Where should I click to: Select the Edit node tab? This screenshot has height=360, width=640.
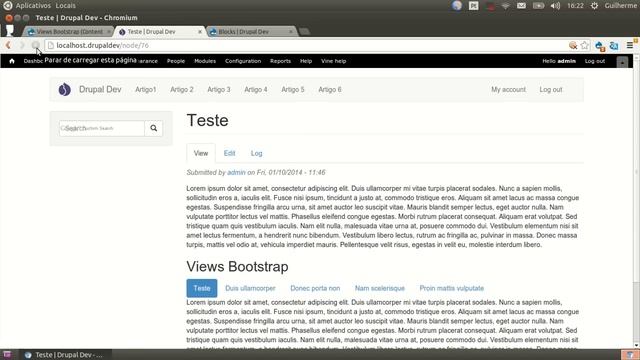(x=229, y=153)
